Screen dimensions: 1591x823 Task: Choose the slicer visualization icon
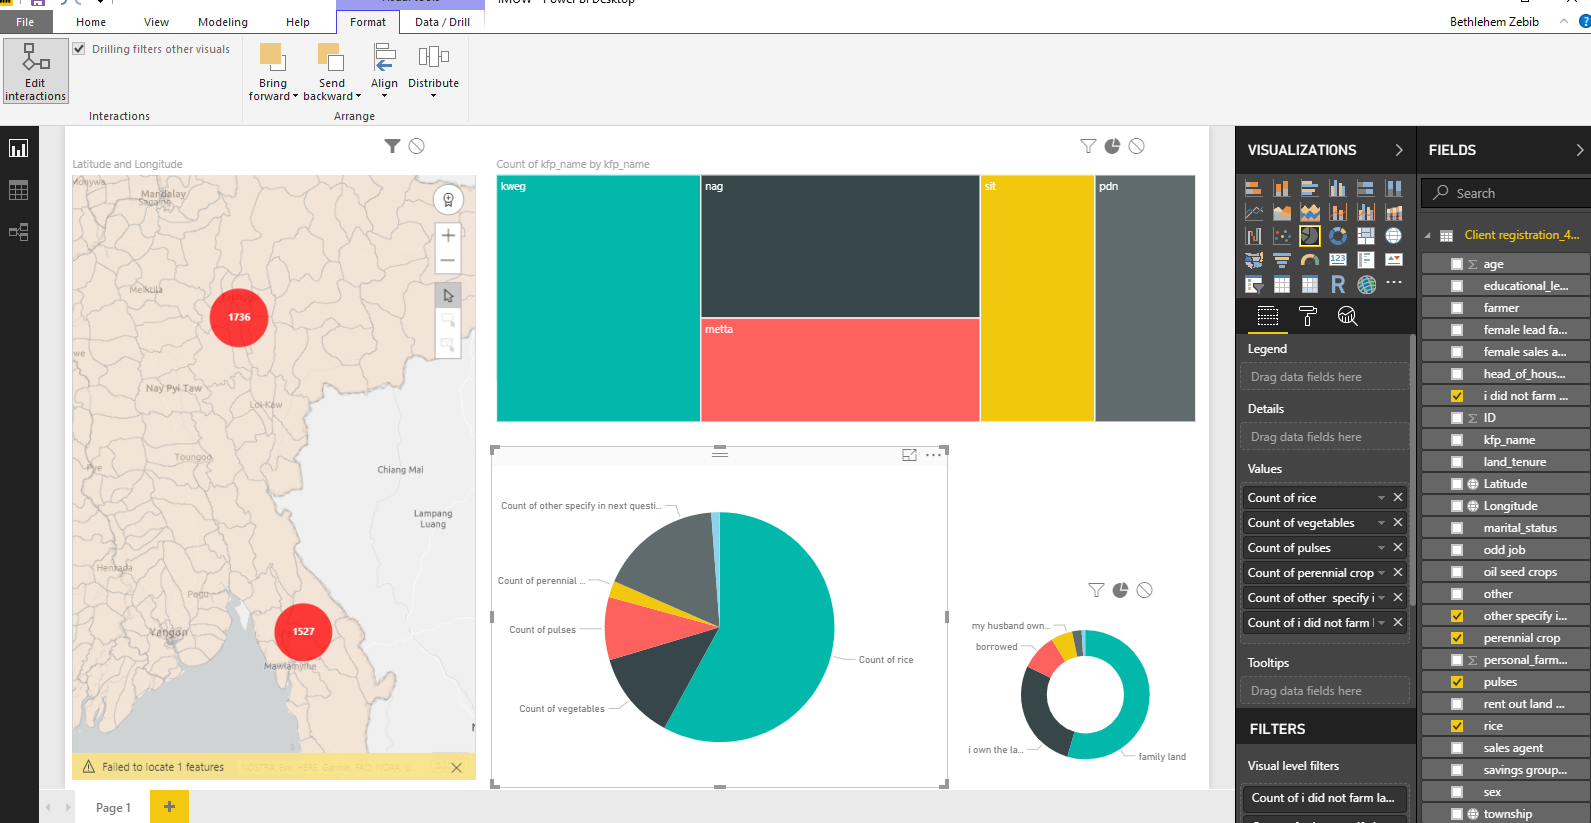click(1254, 284)
